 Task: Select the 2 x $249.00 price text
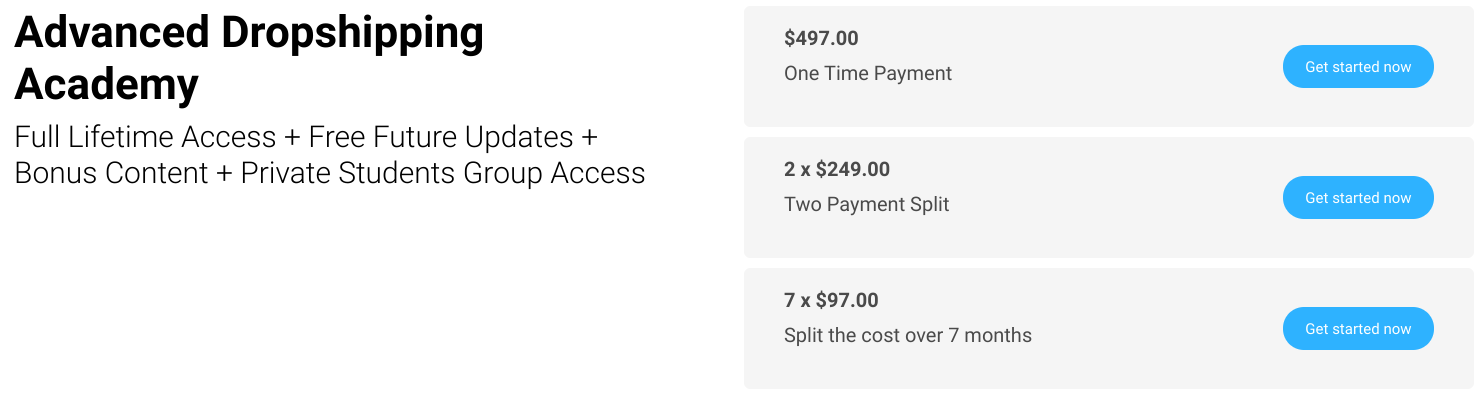tap(837, 170)
